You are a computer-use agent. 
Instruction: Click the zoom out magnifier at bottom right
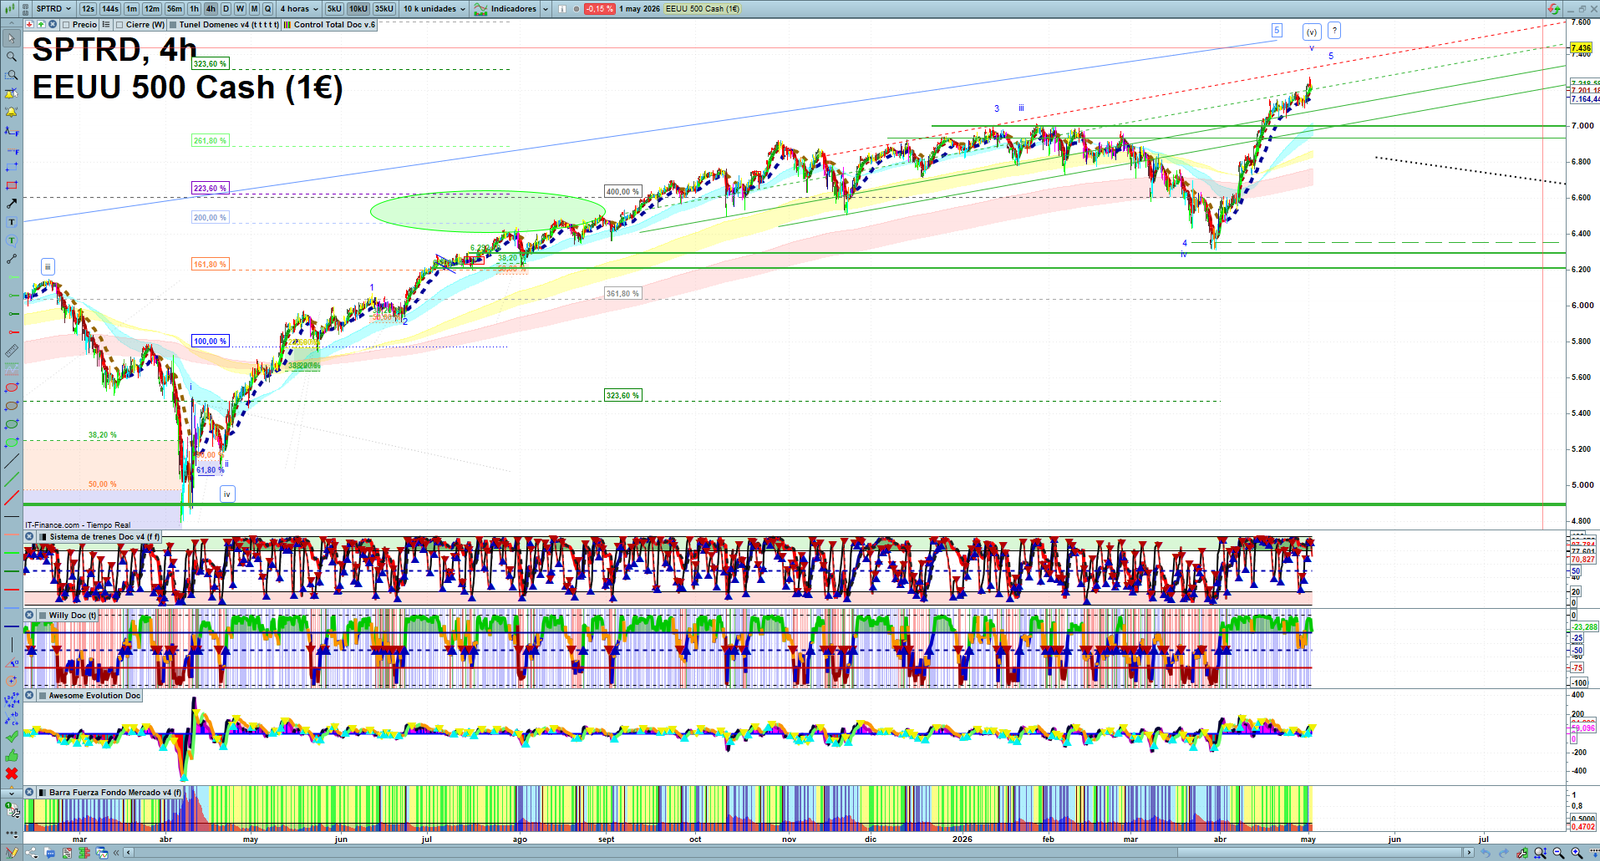point(1558,853)
